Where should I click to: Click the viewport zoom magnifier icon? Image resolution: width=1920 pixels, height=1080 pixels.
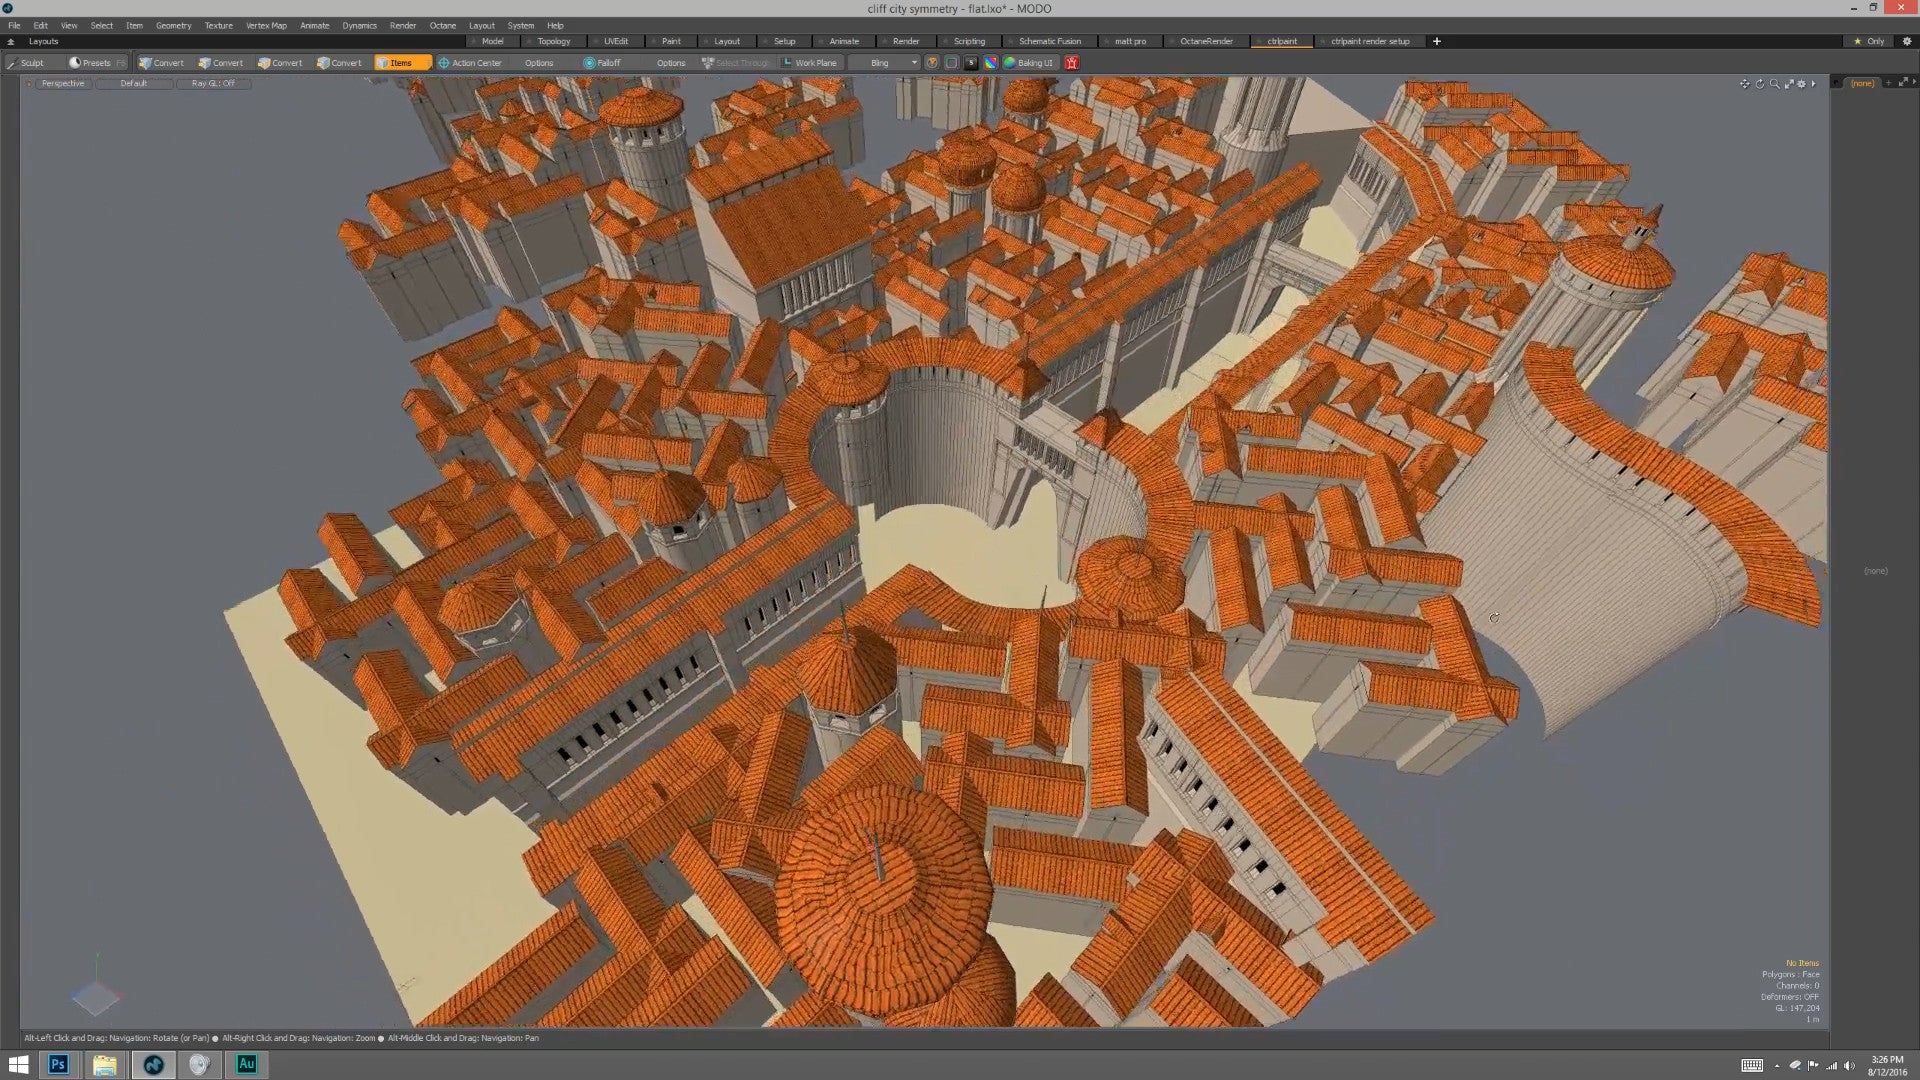click(1772, 84)
